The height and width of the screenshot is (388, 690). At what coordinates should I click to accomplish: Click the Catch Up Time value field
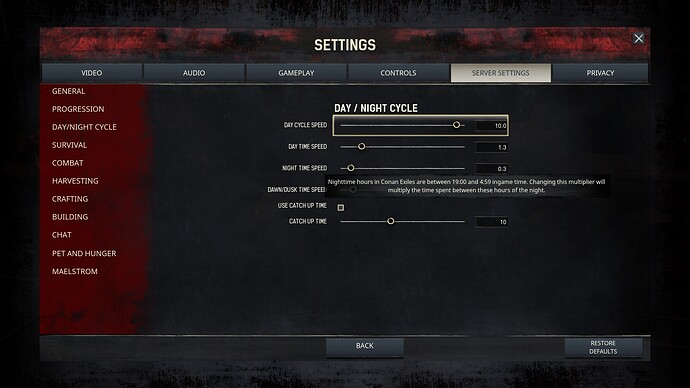point(491,222)
